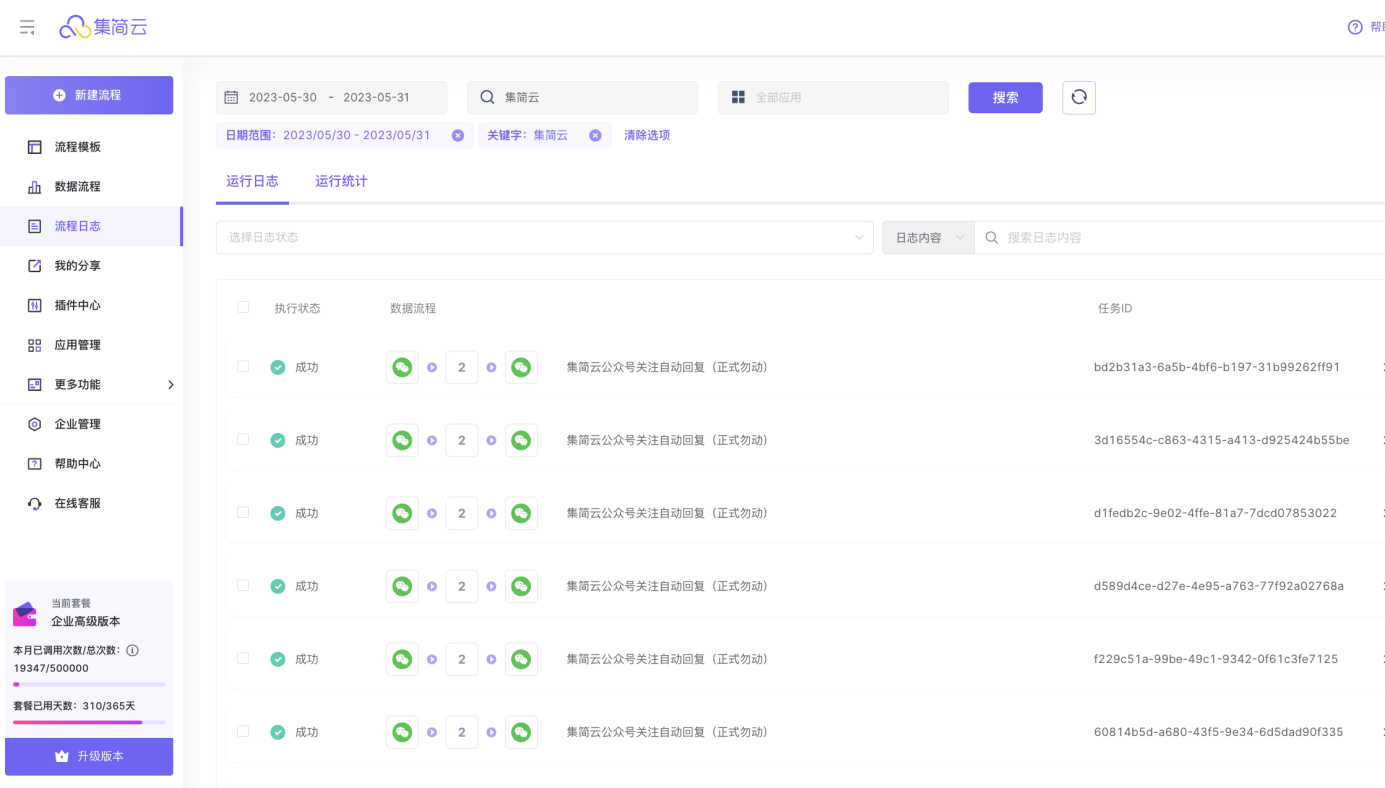Image resolution: width=1385 pixels, height=788 pixels.
Task: Check the row with task ID d589d4ce
Action: 243,585
